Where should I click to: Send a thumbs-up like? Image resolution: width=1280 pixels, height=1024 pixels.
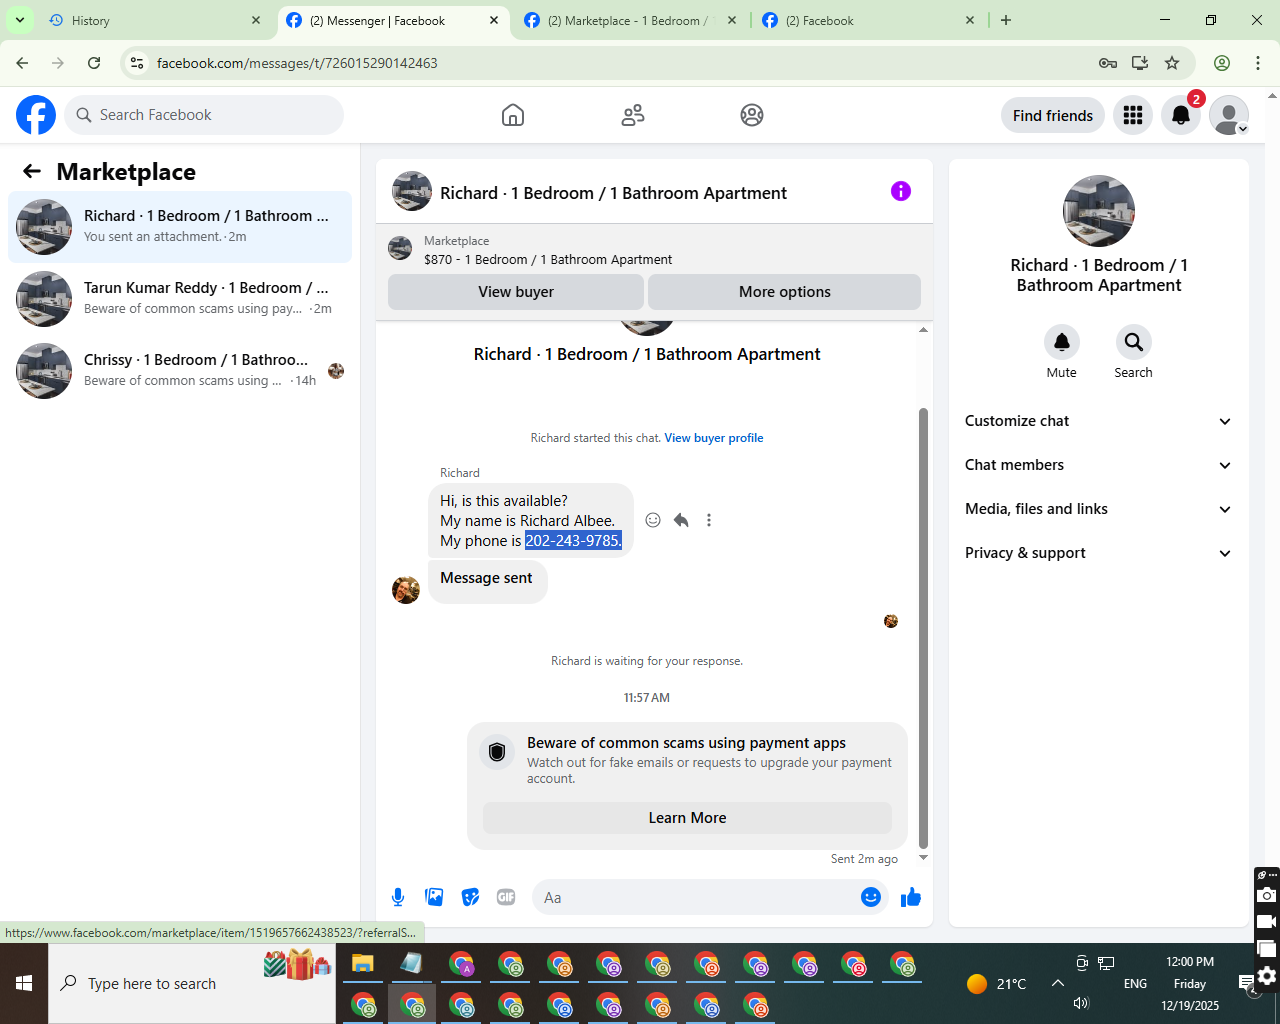[x=911, y=897]
